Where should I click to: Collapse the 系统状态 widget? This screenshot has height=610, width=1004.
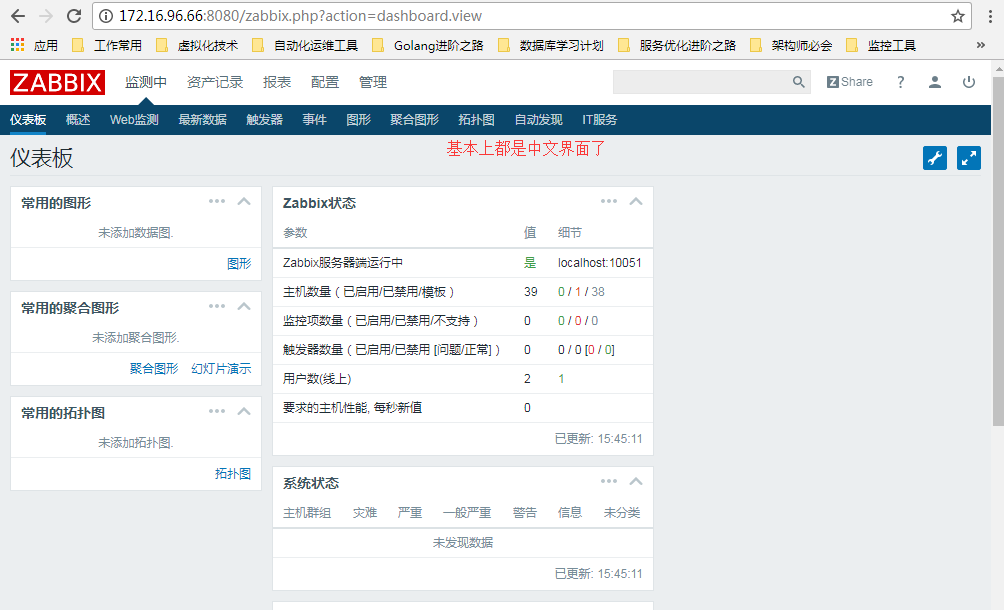pos(636,481)
